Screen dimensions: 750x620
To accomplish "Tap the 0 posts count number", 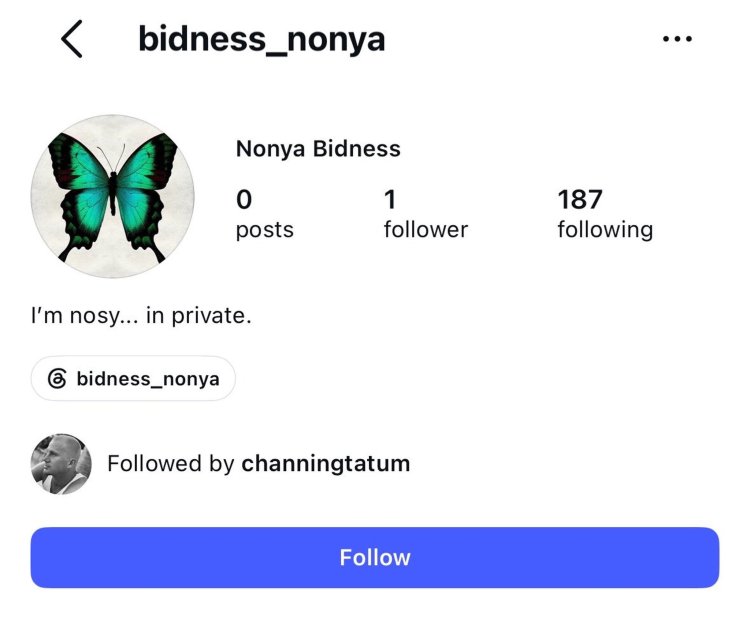I will tap(244, 199).
